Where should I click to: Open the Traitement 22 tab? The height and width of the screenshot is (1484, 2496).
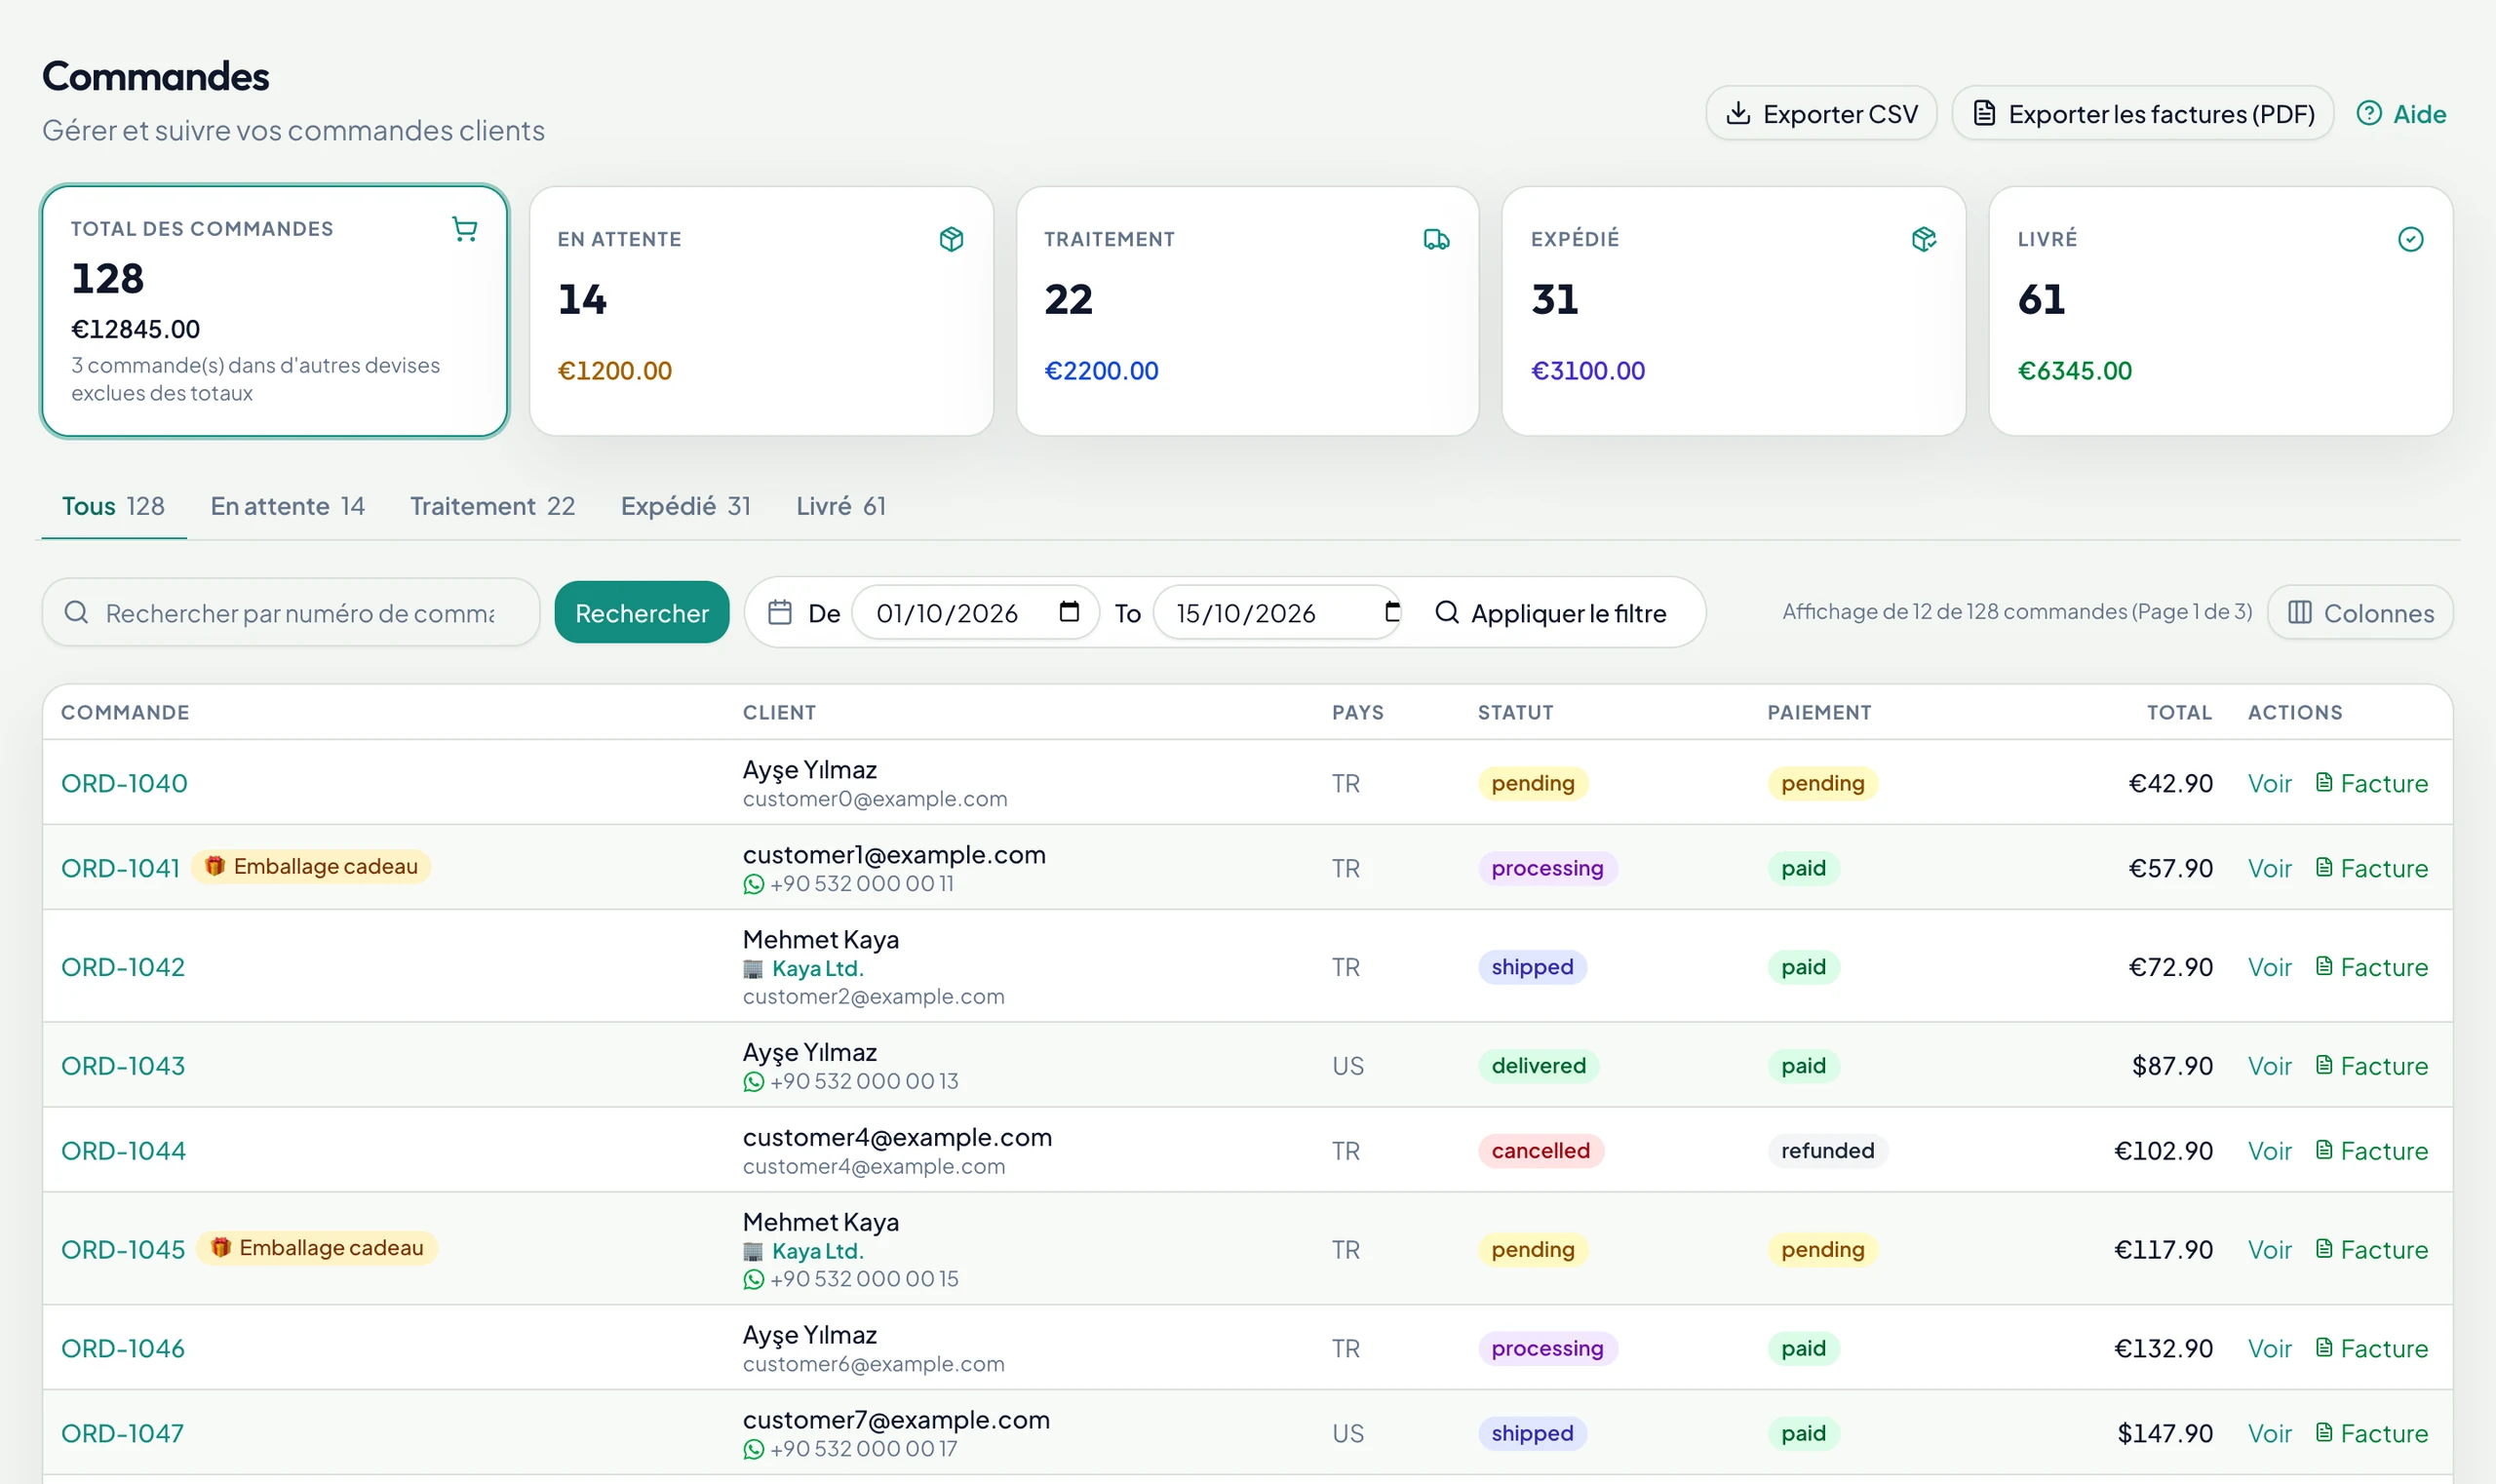492,506
